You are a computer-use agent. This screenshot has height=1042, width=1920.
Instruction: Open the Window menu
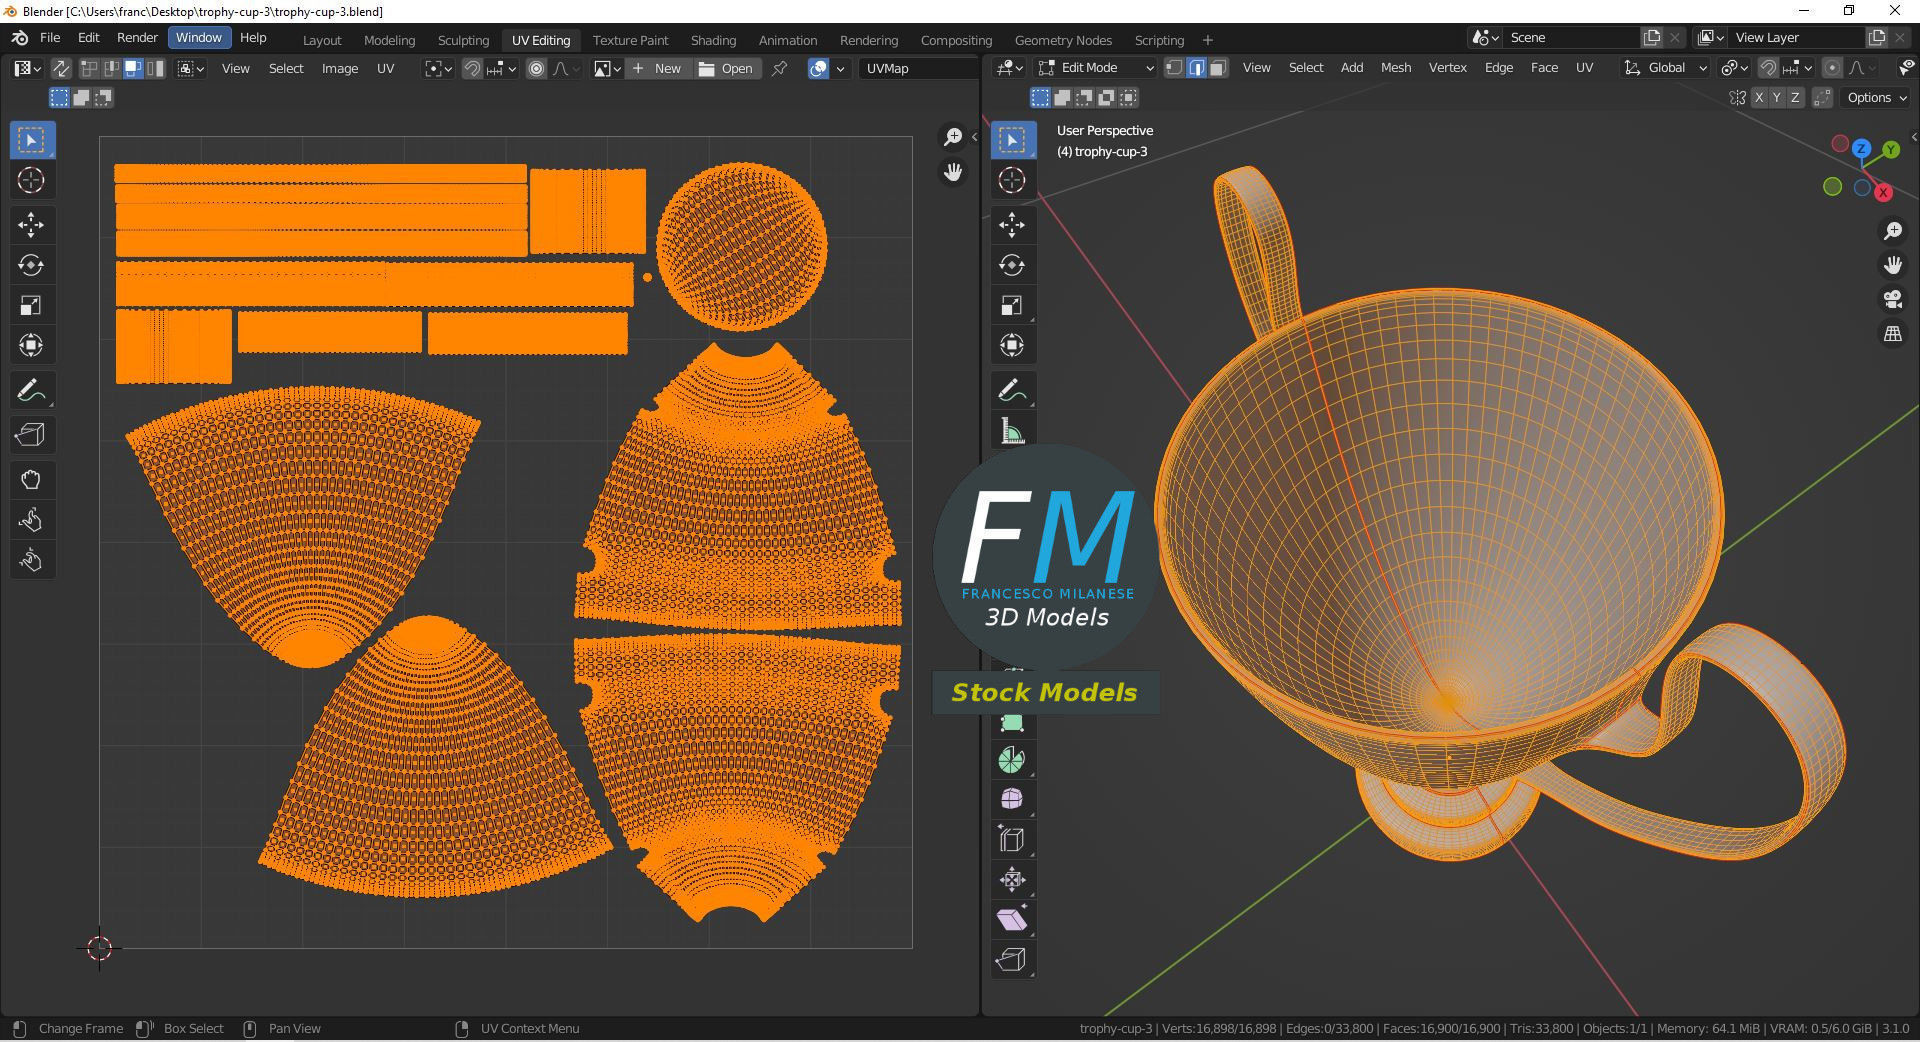[199, 37]
